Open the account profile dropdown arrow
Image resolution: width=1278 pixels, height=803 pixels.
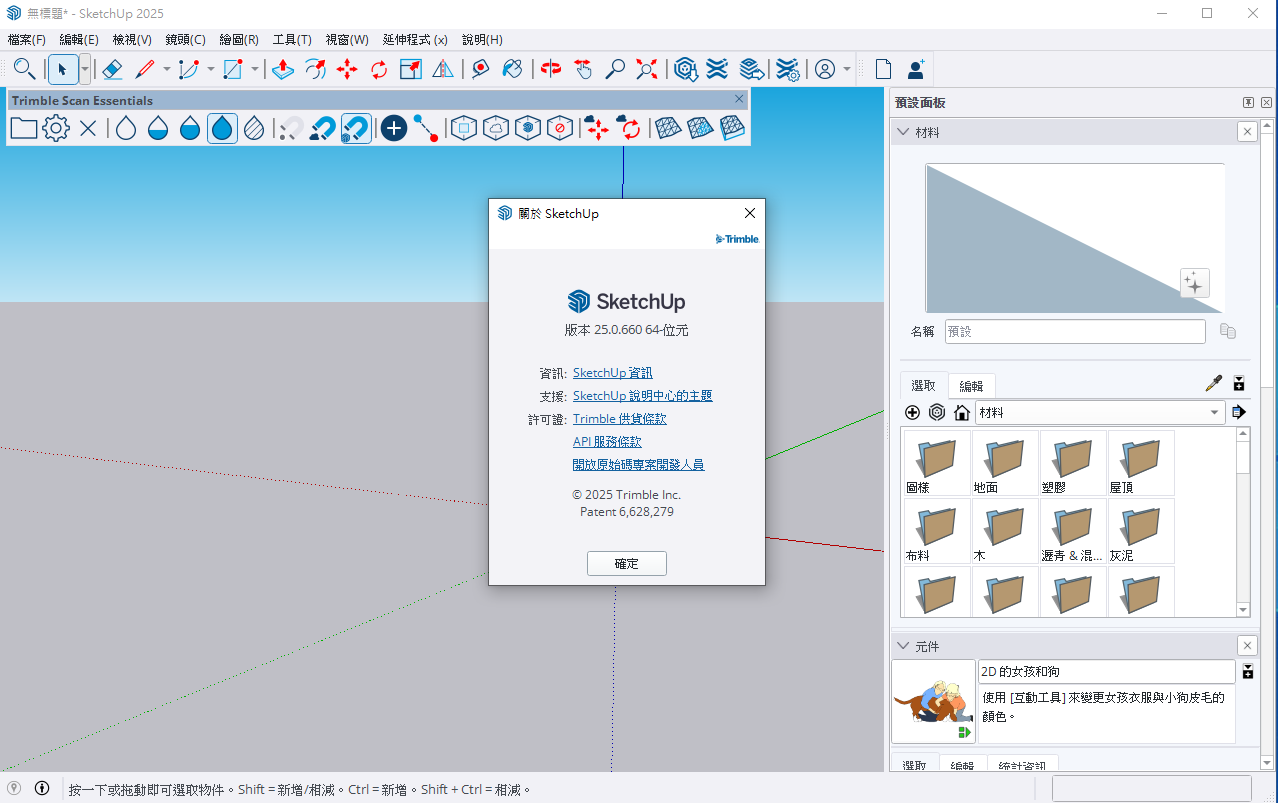[x=847, y=69]
